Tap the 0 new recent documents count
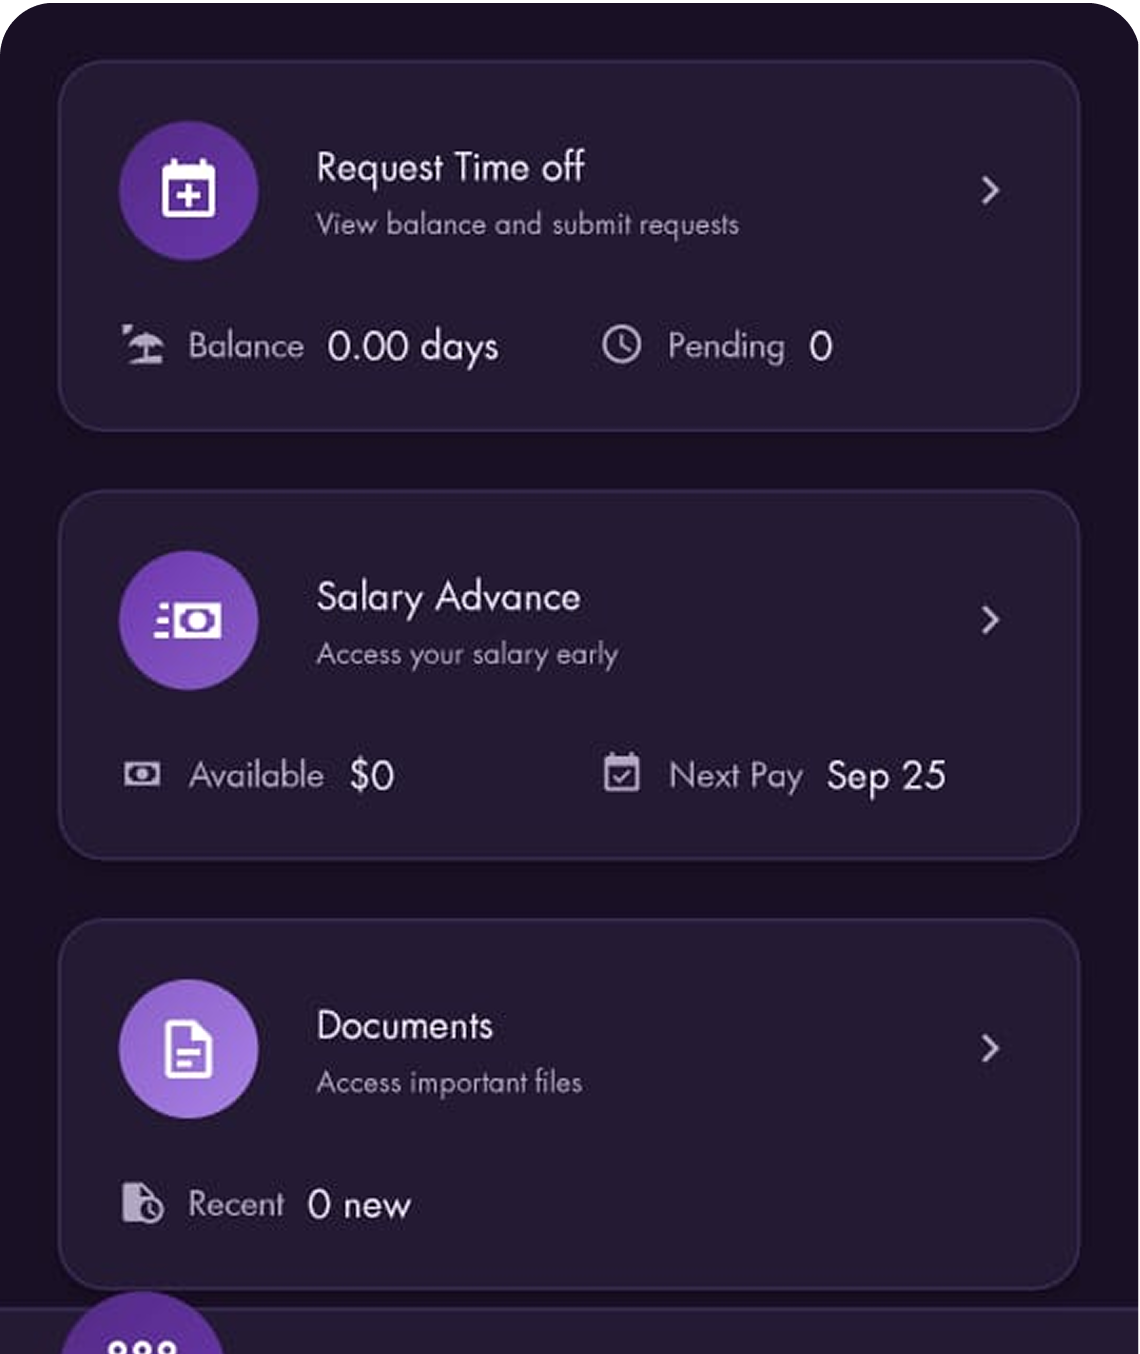 click(359, 1205)
